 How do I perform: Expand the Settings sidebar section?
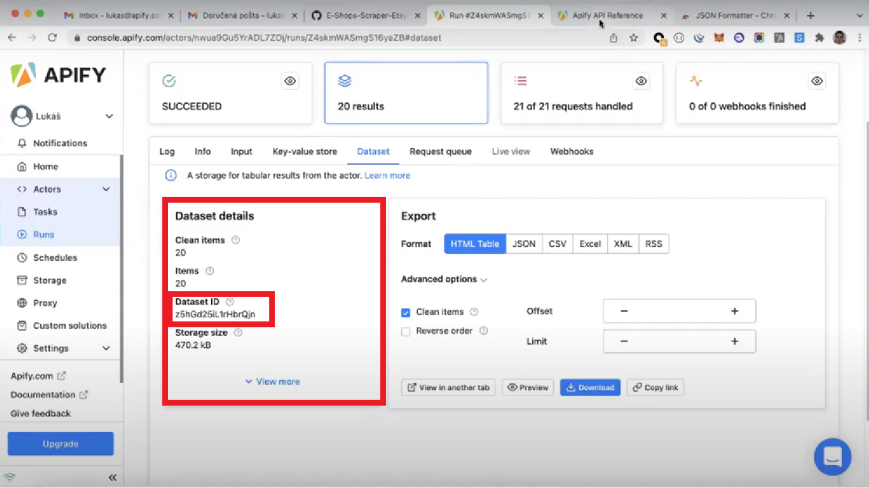coord(106,348)
